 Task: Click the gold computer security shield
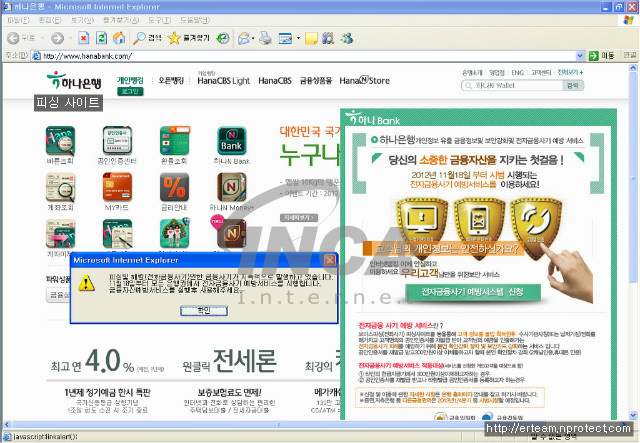tap(422, 223)
